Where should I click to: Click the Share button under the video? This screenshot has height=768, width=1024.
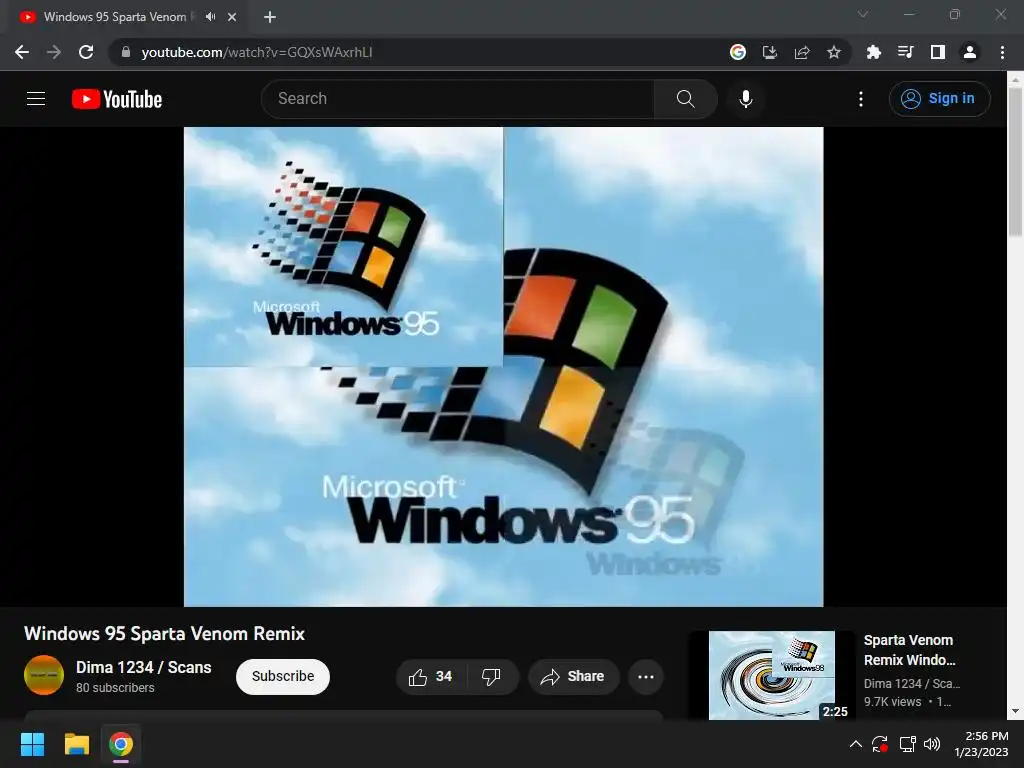[573, 677]
